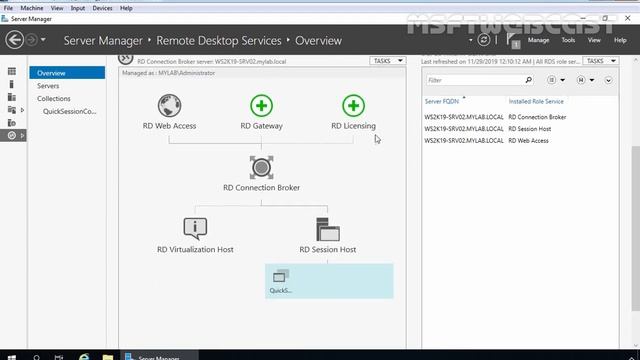
Task: Sort by Installed Role Service column
Action: 536,101
